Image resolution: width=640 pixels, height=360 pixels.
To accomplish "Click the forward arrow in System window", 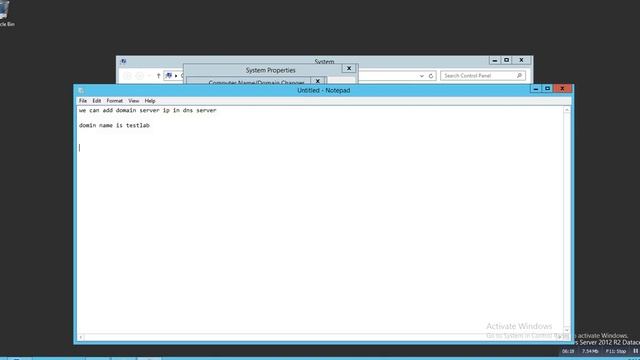I will 140,76.
